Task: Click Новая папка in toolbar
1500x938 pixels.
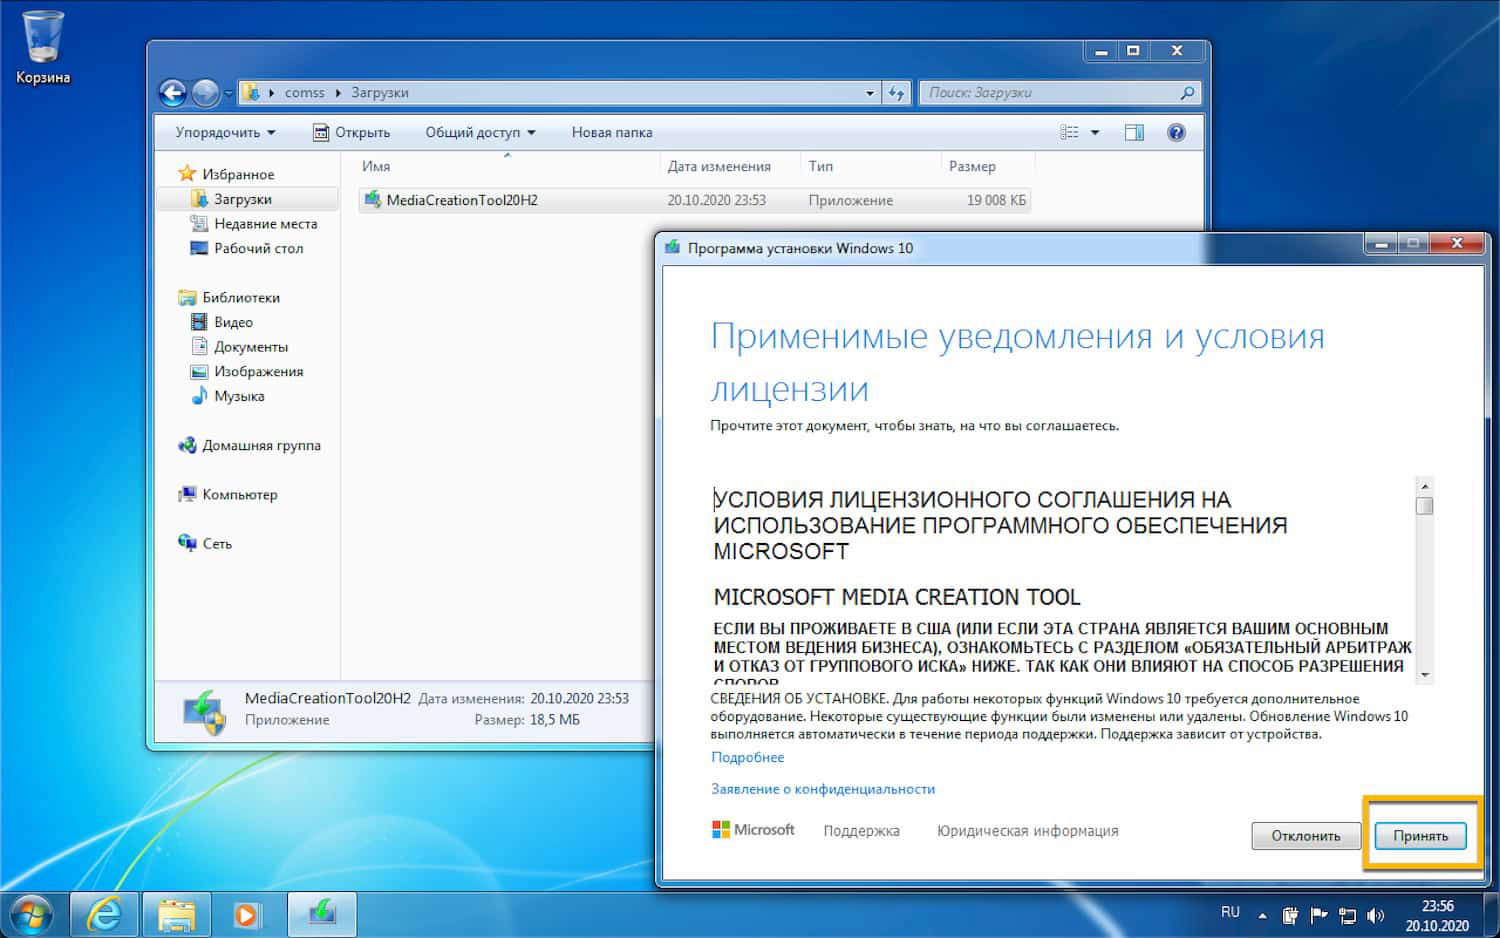Action: pyautogui.click(x=611, y=132)
